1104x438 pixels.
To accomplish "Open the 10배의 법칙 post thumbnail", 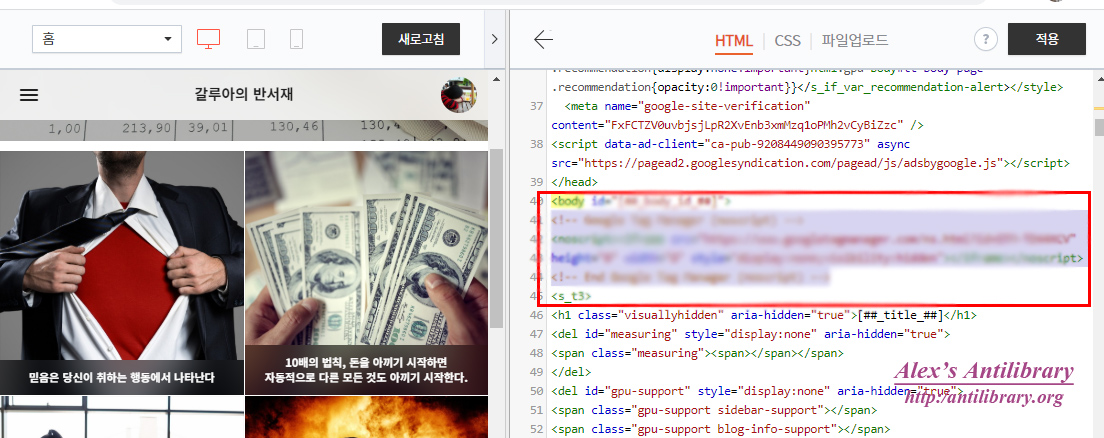I will pyautogui.click(x=366, y=273).
